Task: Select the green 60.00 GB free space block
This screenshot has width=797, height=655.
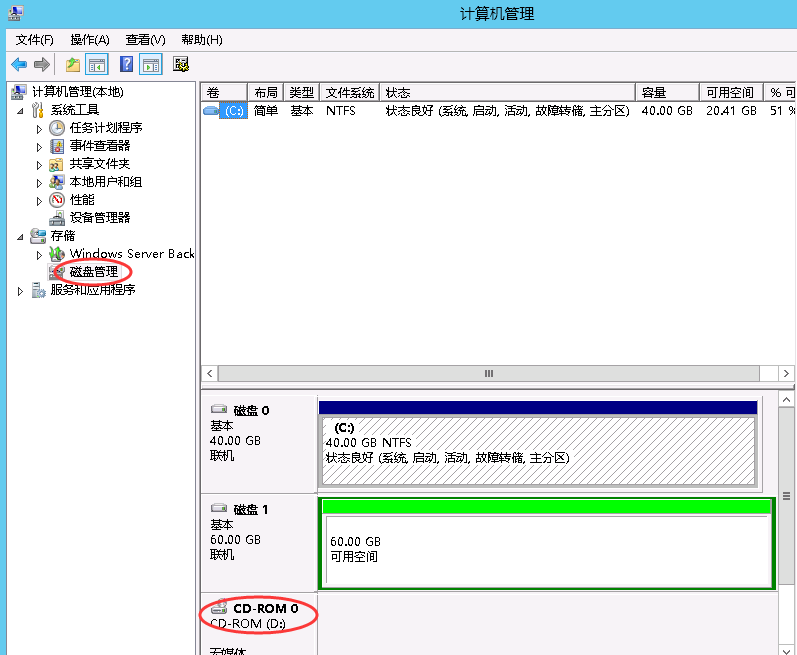Action: click(546, 548)
